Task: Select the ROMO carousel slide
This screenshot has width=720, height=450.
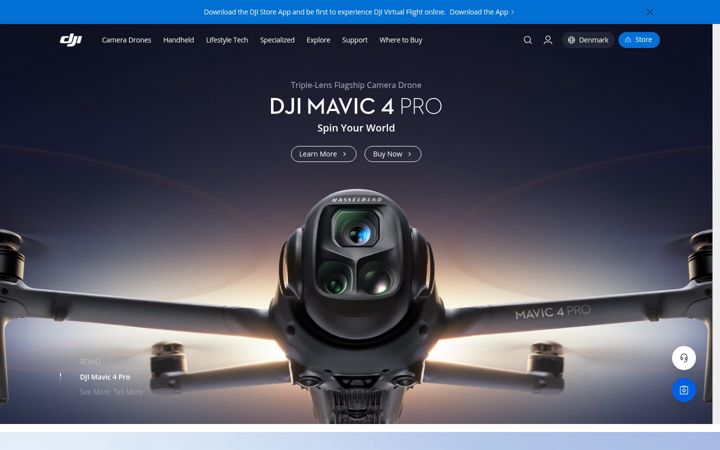Action: [x=90, y=362]
